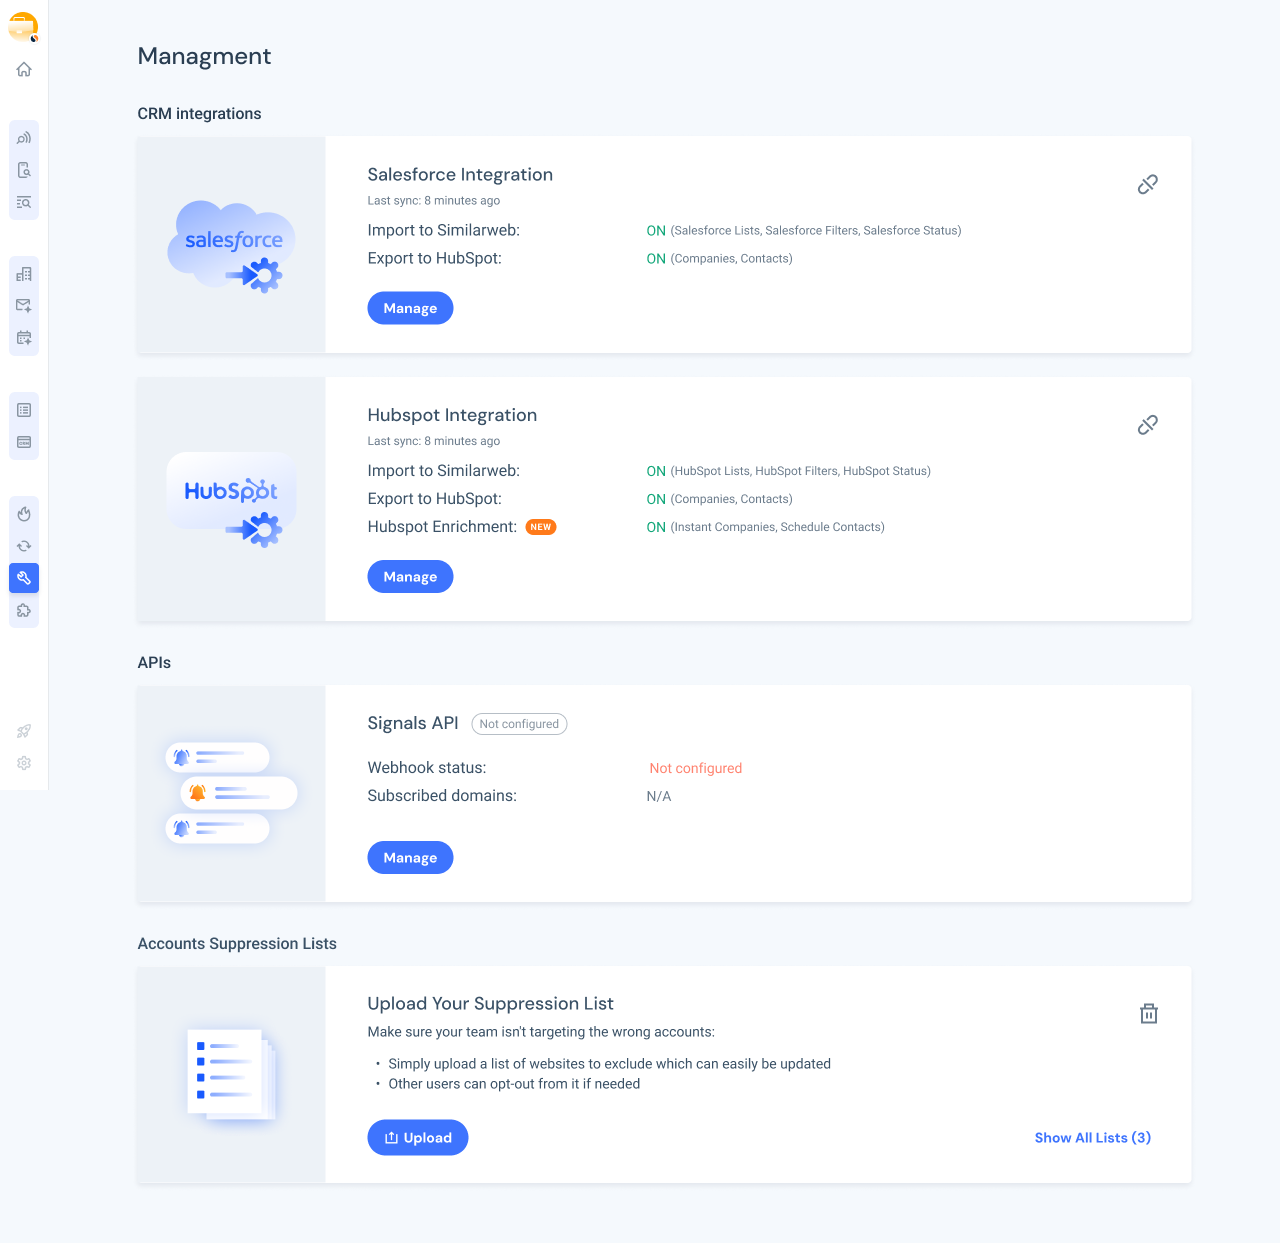The image size is (1280, 1243).
Task: Click 'Subscribed domains:' label
Action: pos(442,796)
